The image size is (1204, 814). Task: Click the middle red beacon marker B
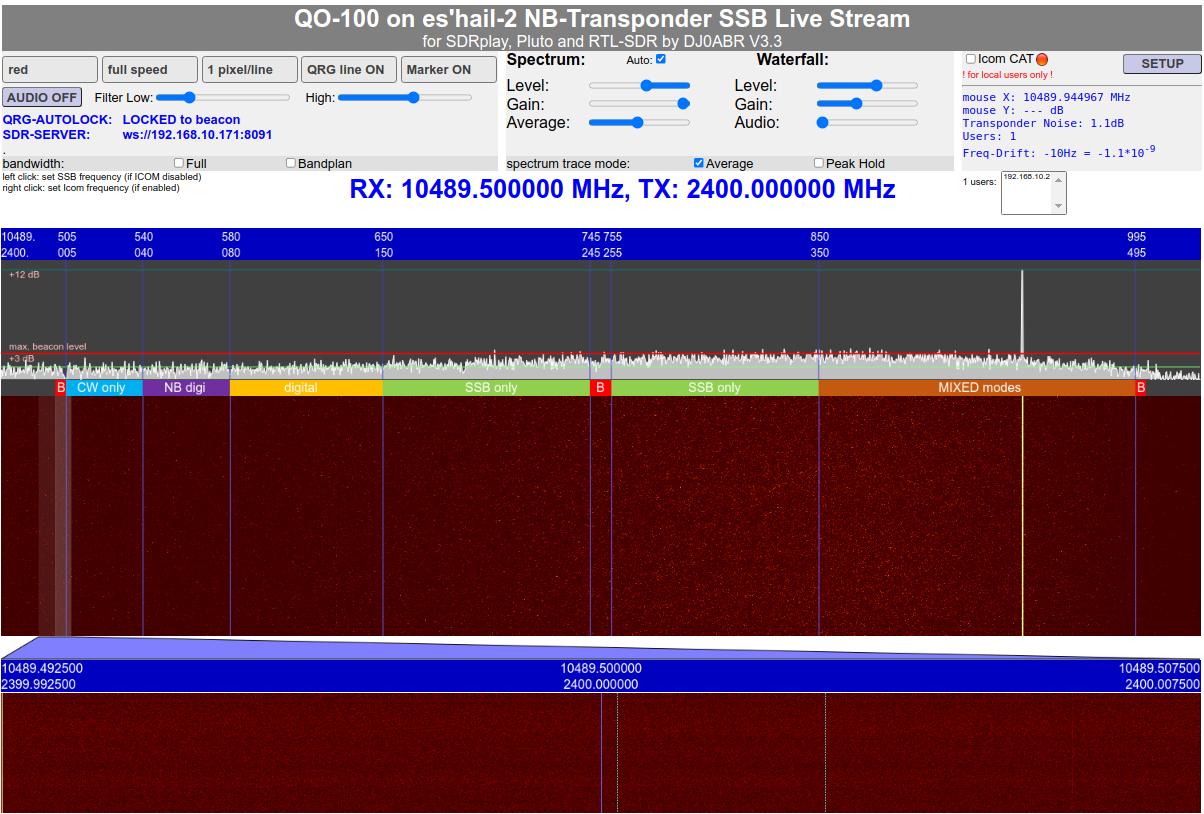coord(600,387)
